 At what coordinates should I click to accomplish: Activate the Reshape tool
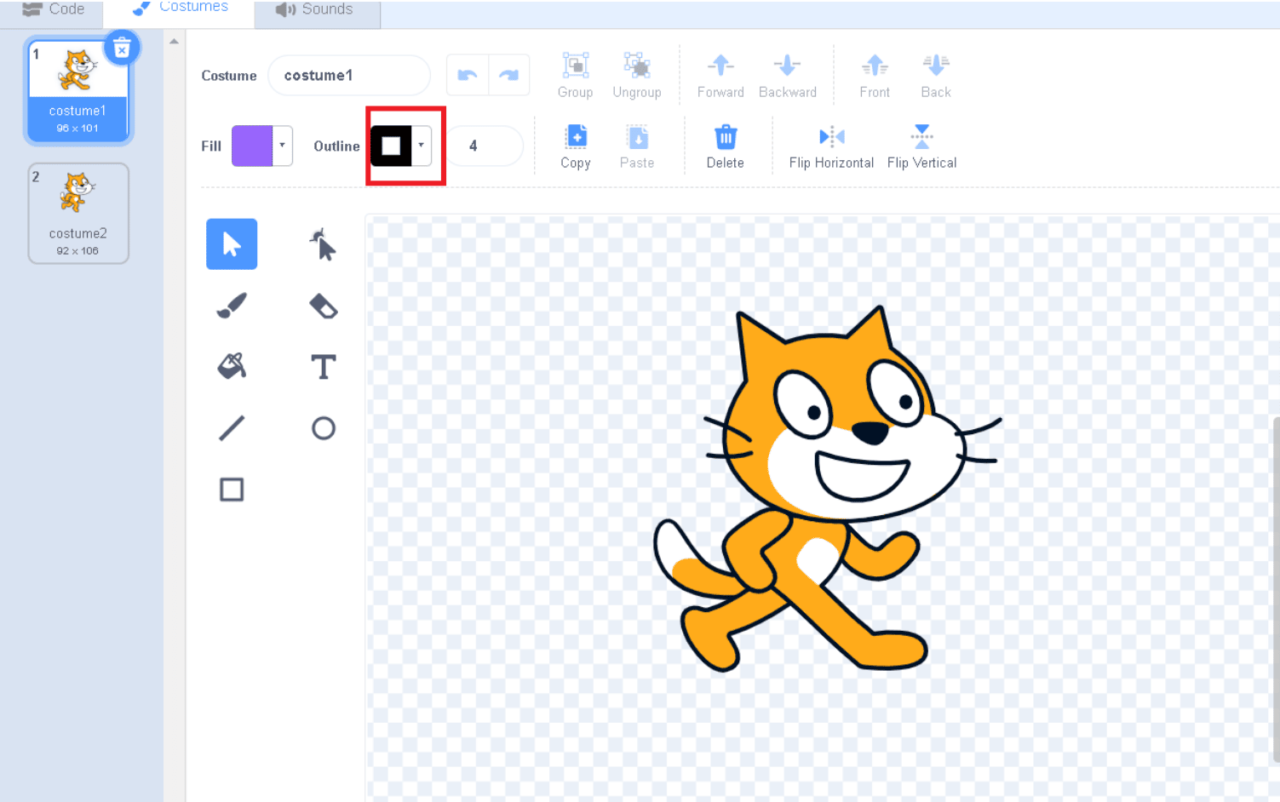322,244
